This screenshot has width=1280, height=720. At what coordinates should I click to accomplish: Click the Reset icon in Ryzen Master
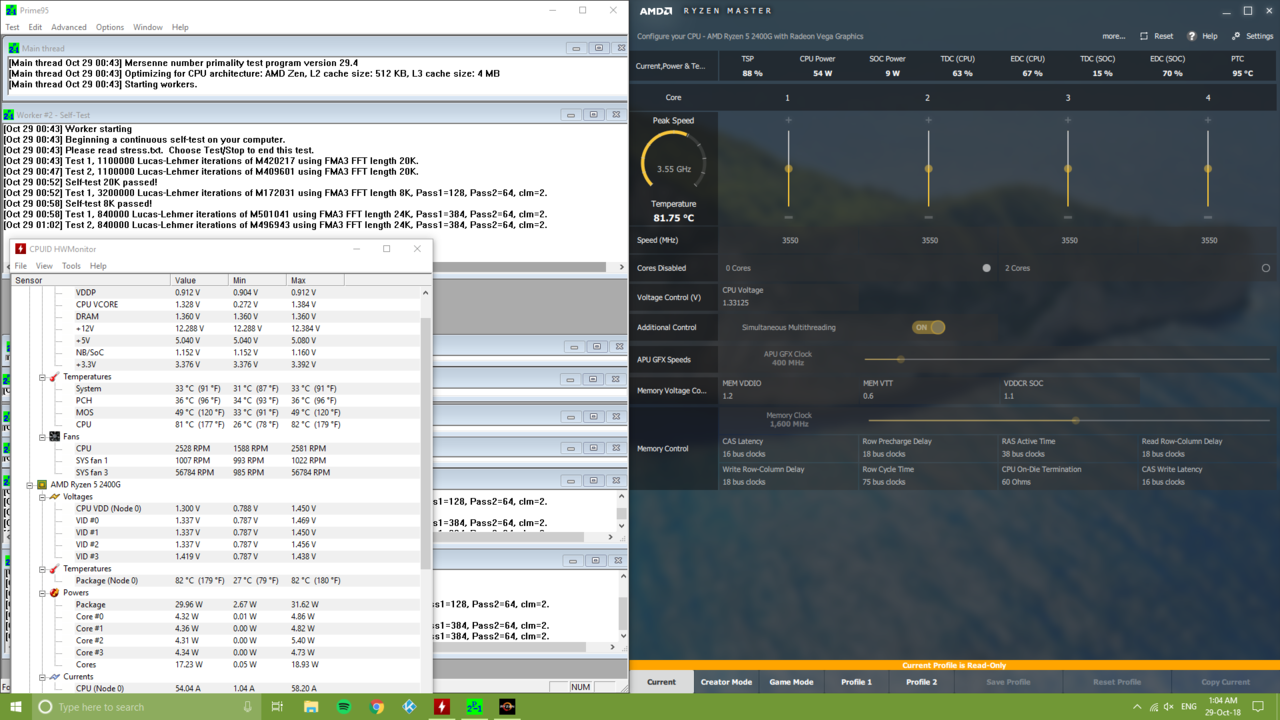pyautogui.click(x=1144, y=36)
